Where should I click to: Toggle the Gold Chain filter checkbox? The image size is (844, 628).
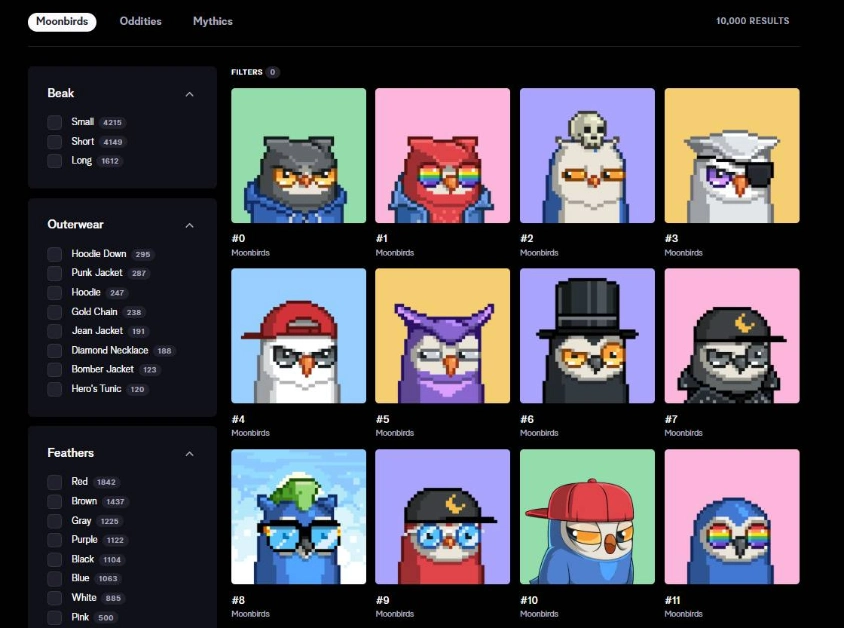55,312
